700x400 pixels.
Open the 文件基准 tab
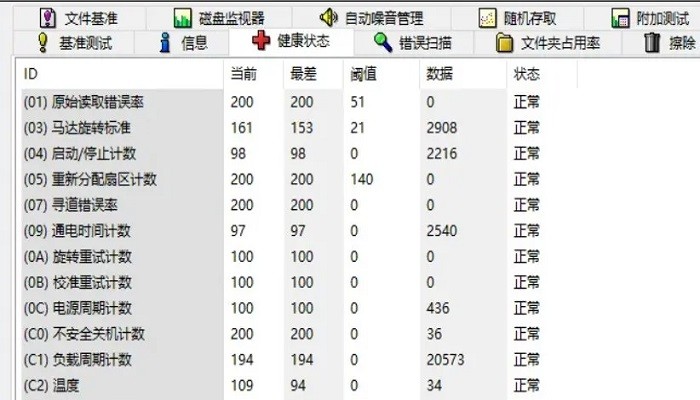[79, 18]
